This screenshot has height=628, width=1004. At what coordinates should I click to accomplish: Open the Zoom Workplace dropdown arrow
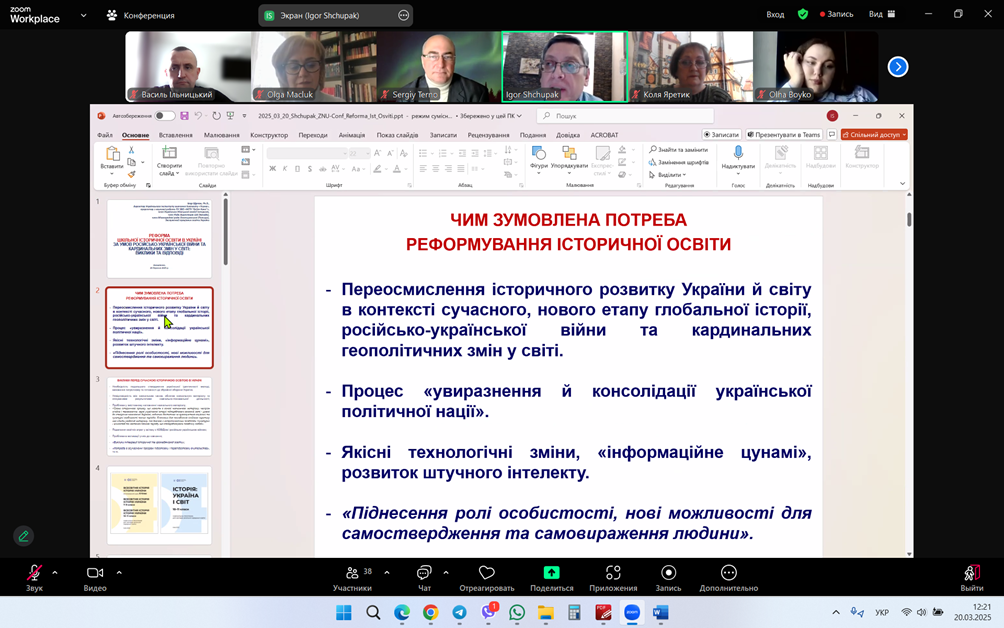click(83, 16)
